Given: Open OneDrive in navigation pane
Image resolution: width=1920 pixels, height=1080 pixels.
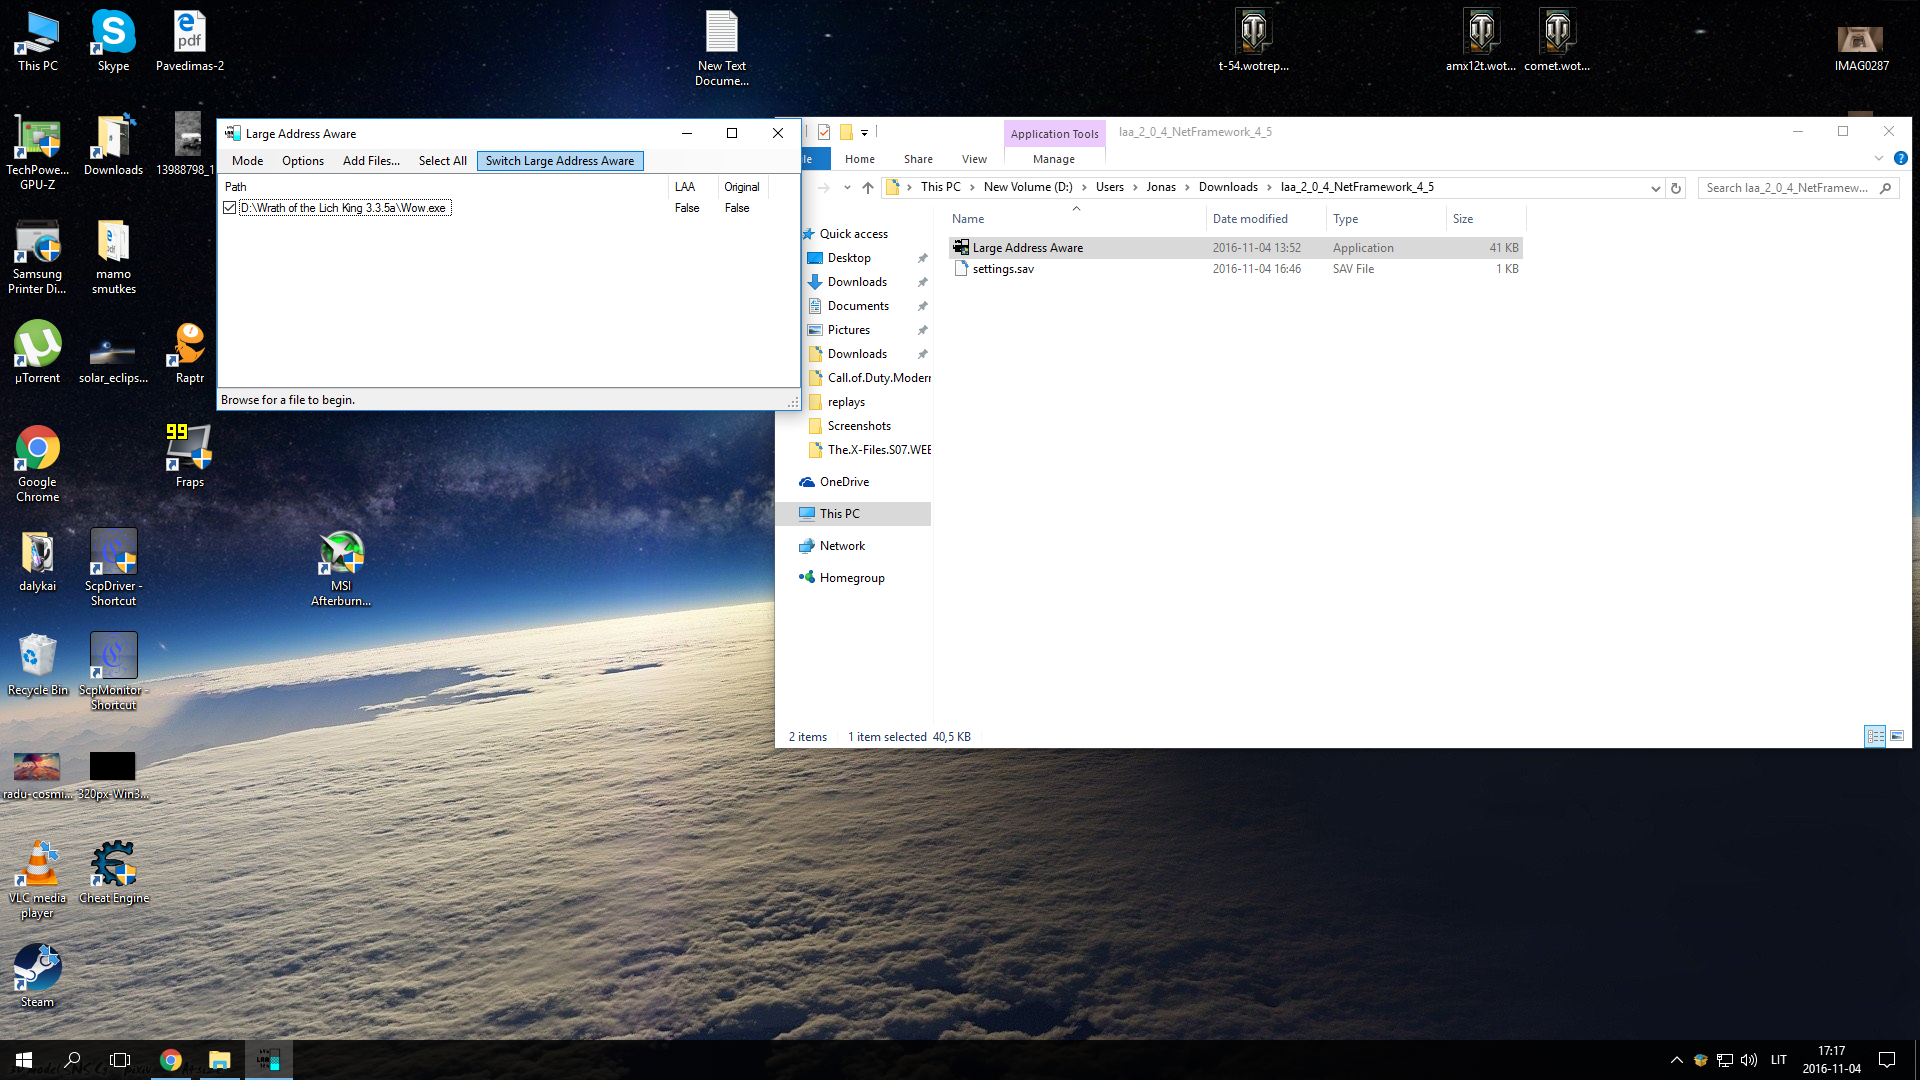Looking at the screenshot, I should click(844, 482).
